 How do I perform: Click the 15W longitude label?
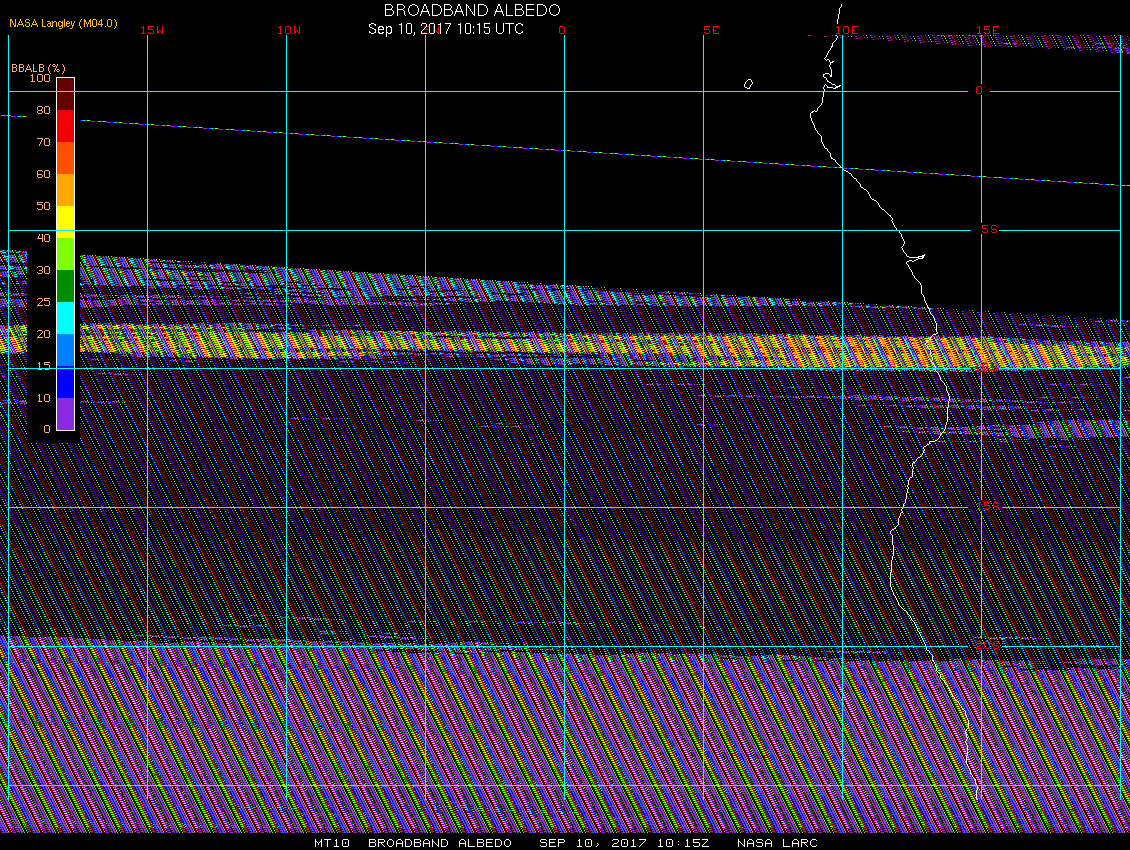[152, 30]
